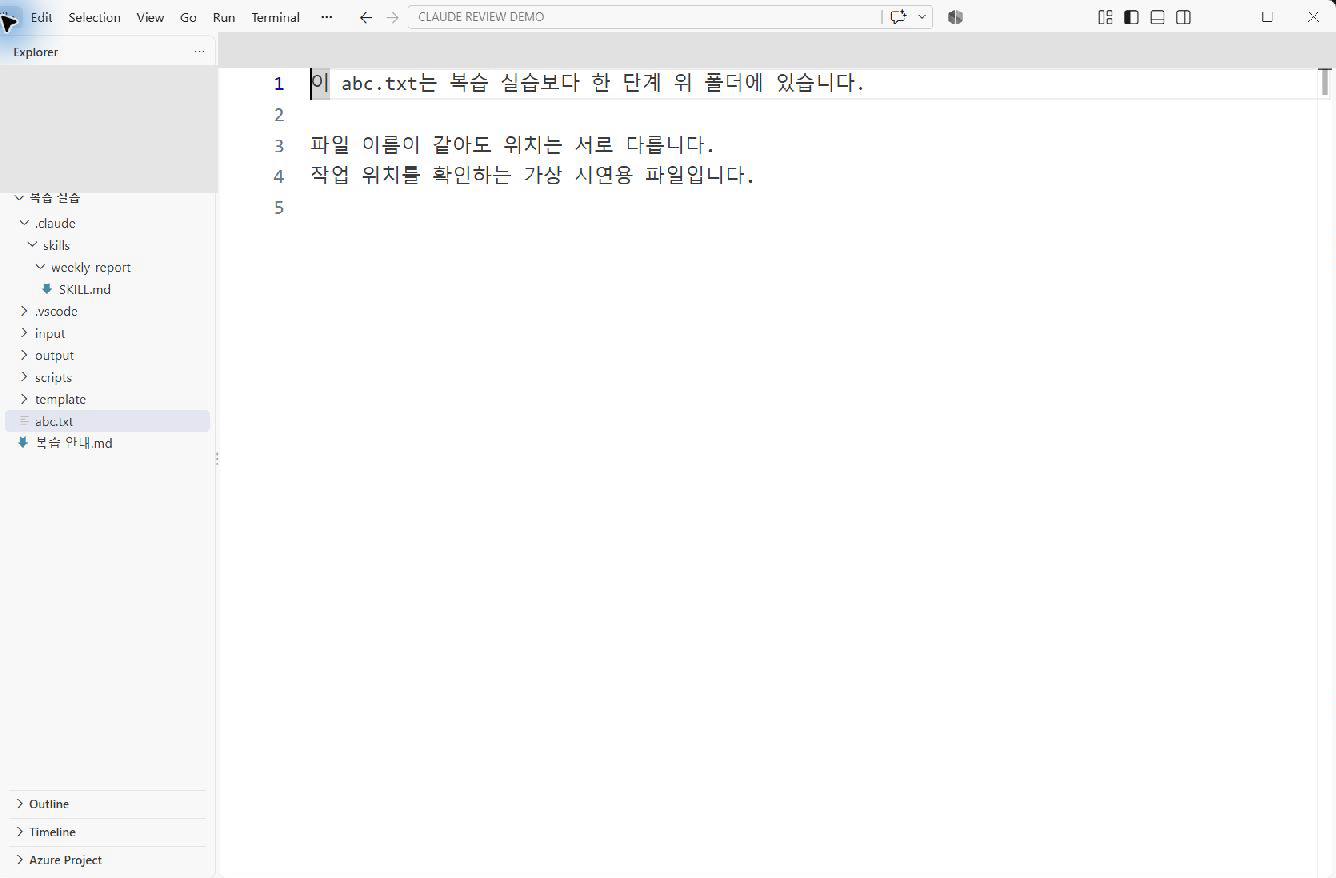Open the dropdown arrow beside the chat icon

[922, 17]
